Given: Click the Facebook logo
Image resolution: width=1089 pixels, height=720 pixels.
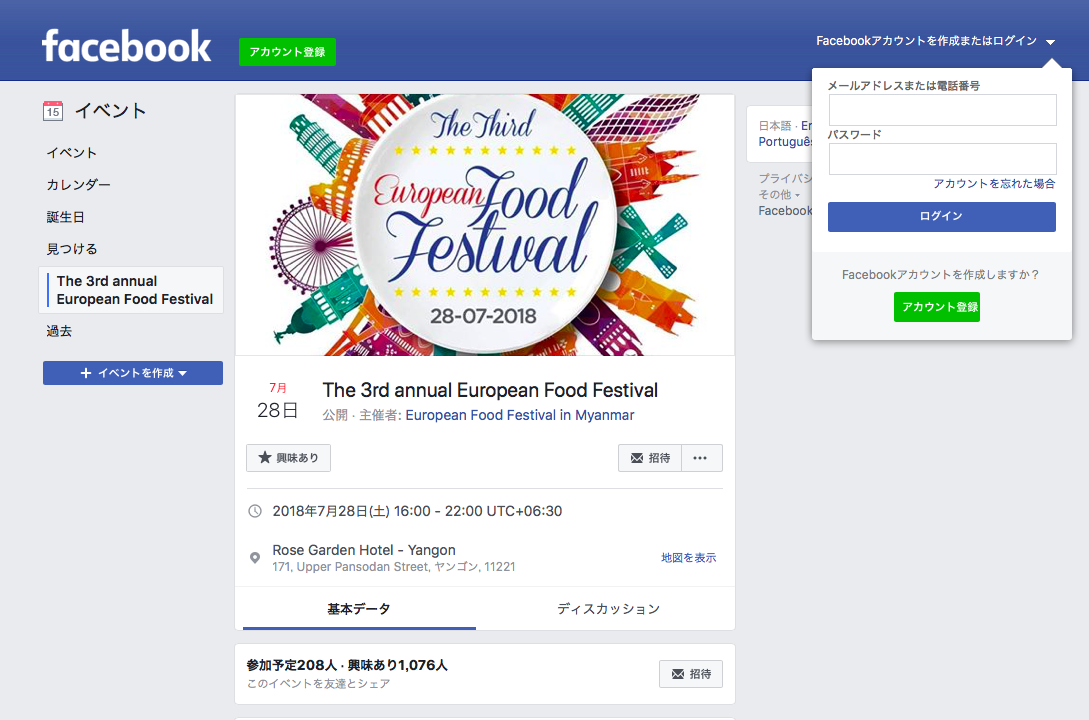Looking at the screenshot, I should click(x=126, y=46).
